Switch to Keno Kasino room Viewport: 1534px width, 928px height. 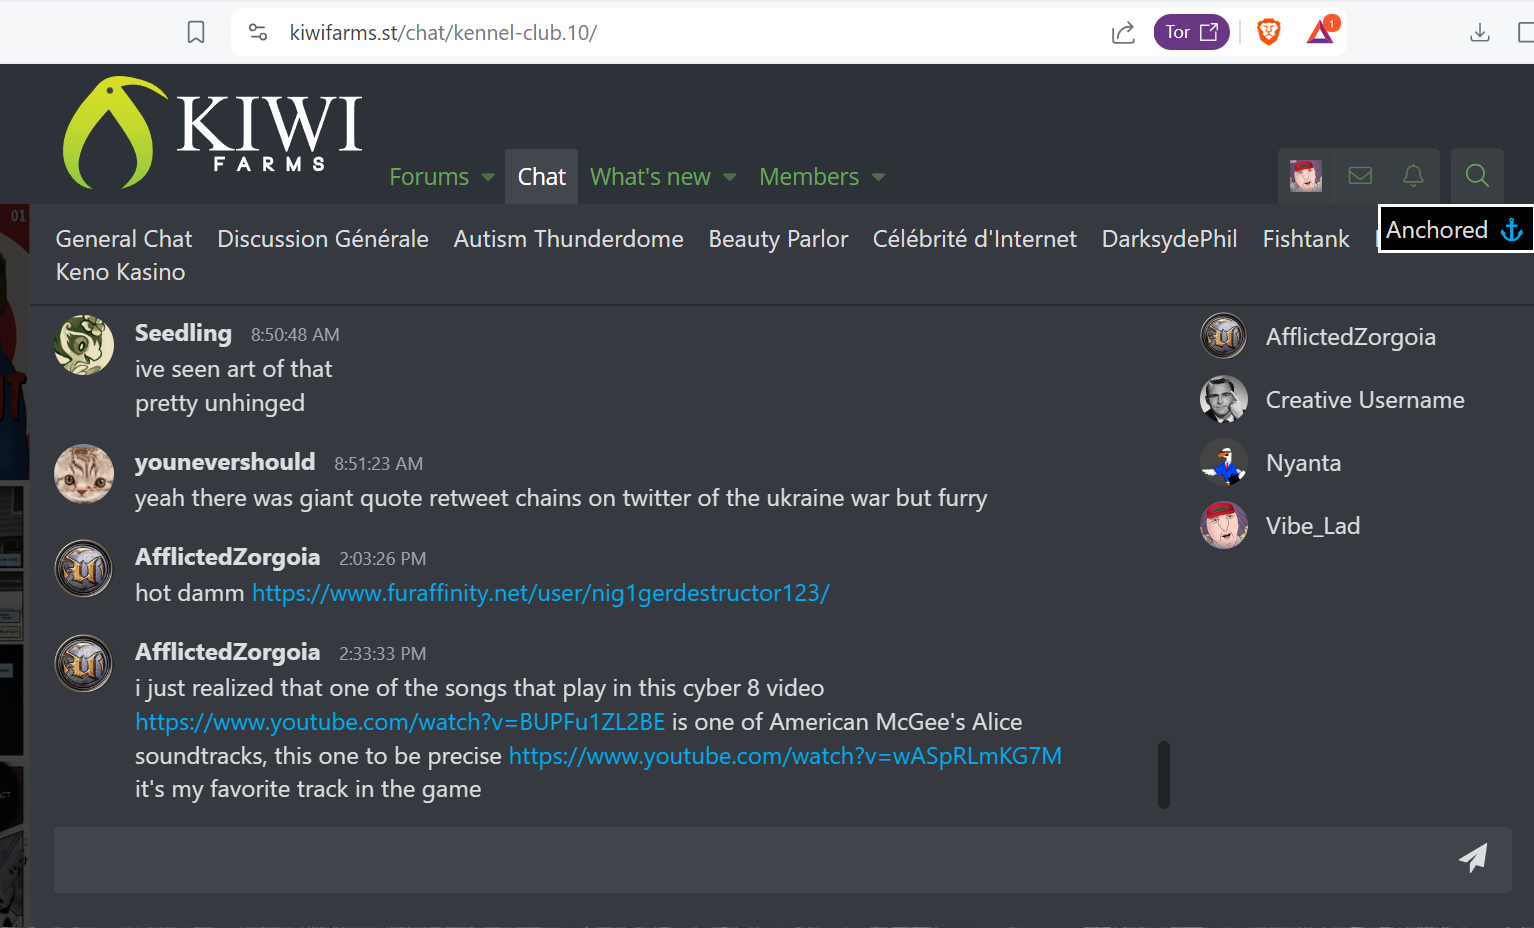click(x=120, y=272)
